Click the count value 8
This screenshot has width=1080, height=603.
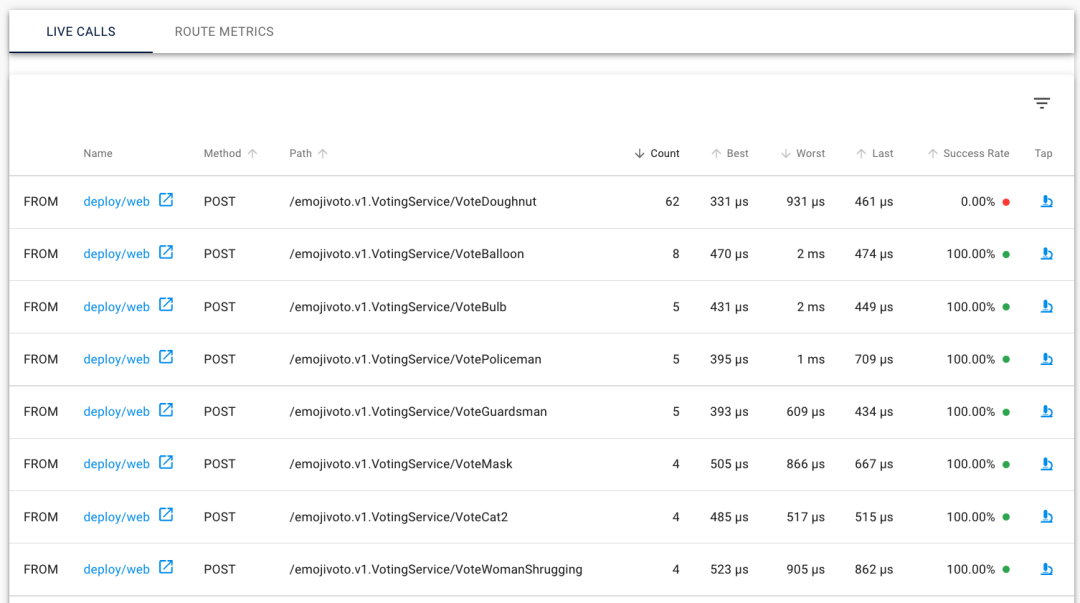point(676,254)
